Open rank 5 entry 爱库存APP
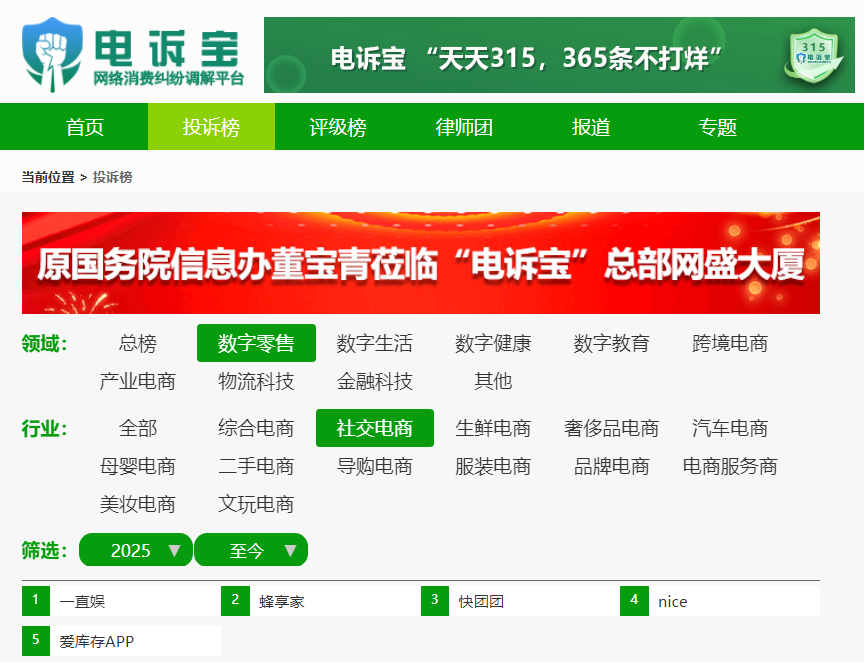864x662 pixels. tap(121, 641)
